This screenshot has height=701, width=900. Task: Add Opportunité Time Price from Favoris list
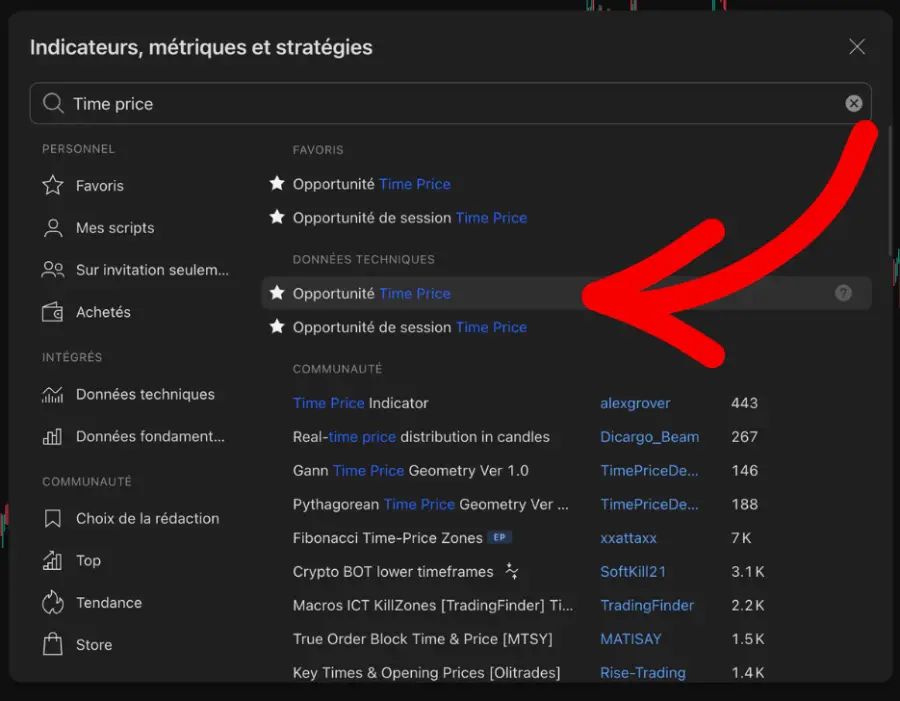click(x=371, y=184)
